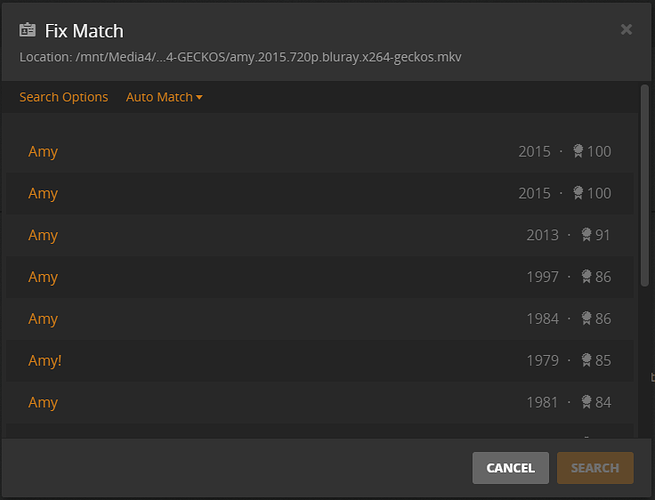Select the Amy! 1979 match title
This screenshot has height=500, width=655.
tap(45, 360)
